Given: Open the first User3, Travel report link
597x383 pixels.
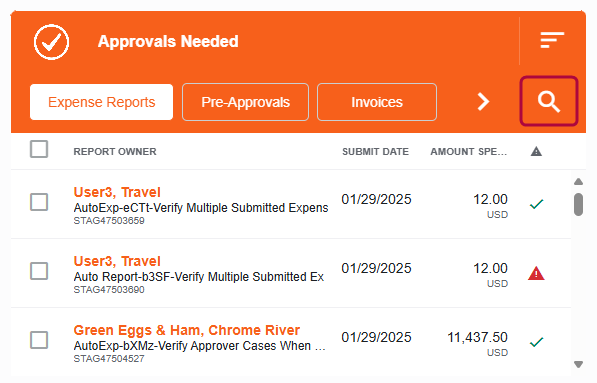Looking at the screenshot, I should [x=117, y=192].
